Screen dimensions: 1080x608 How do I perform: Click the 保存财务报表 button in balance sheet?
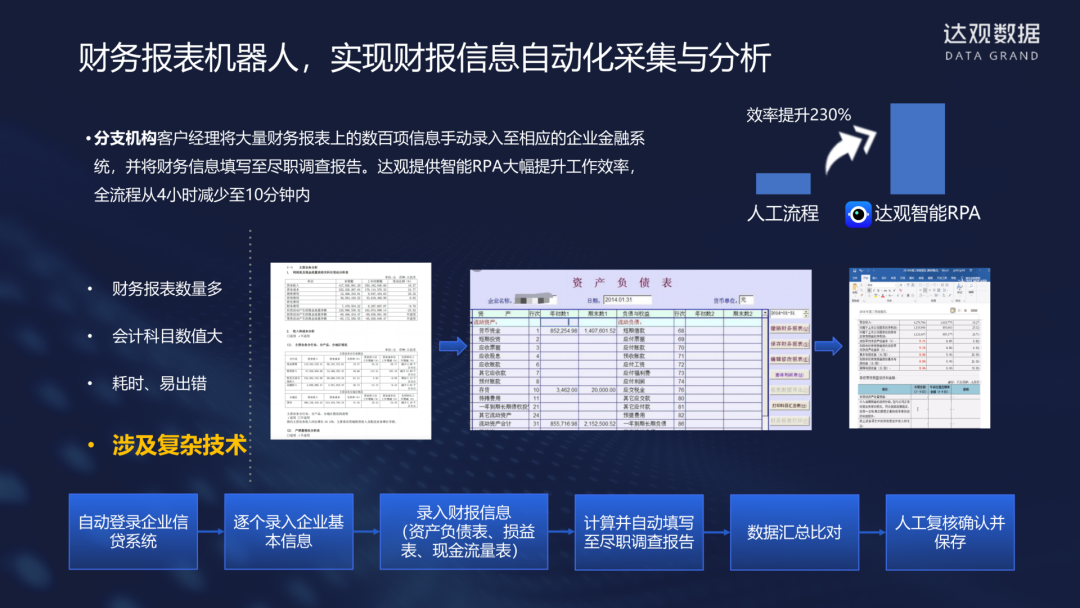(789, 344)
